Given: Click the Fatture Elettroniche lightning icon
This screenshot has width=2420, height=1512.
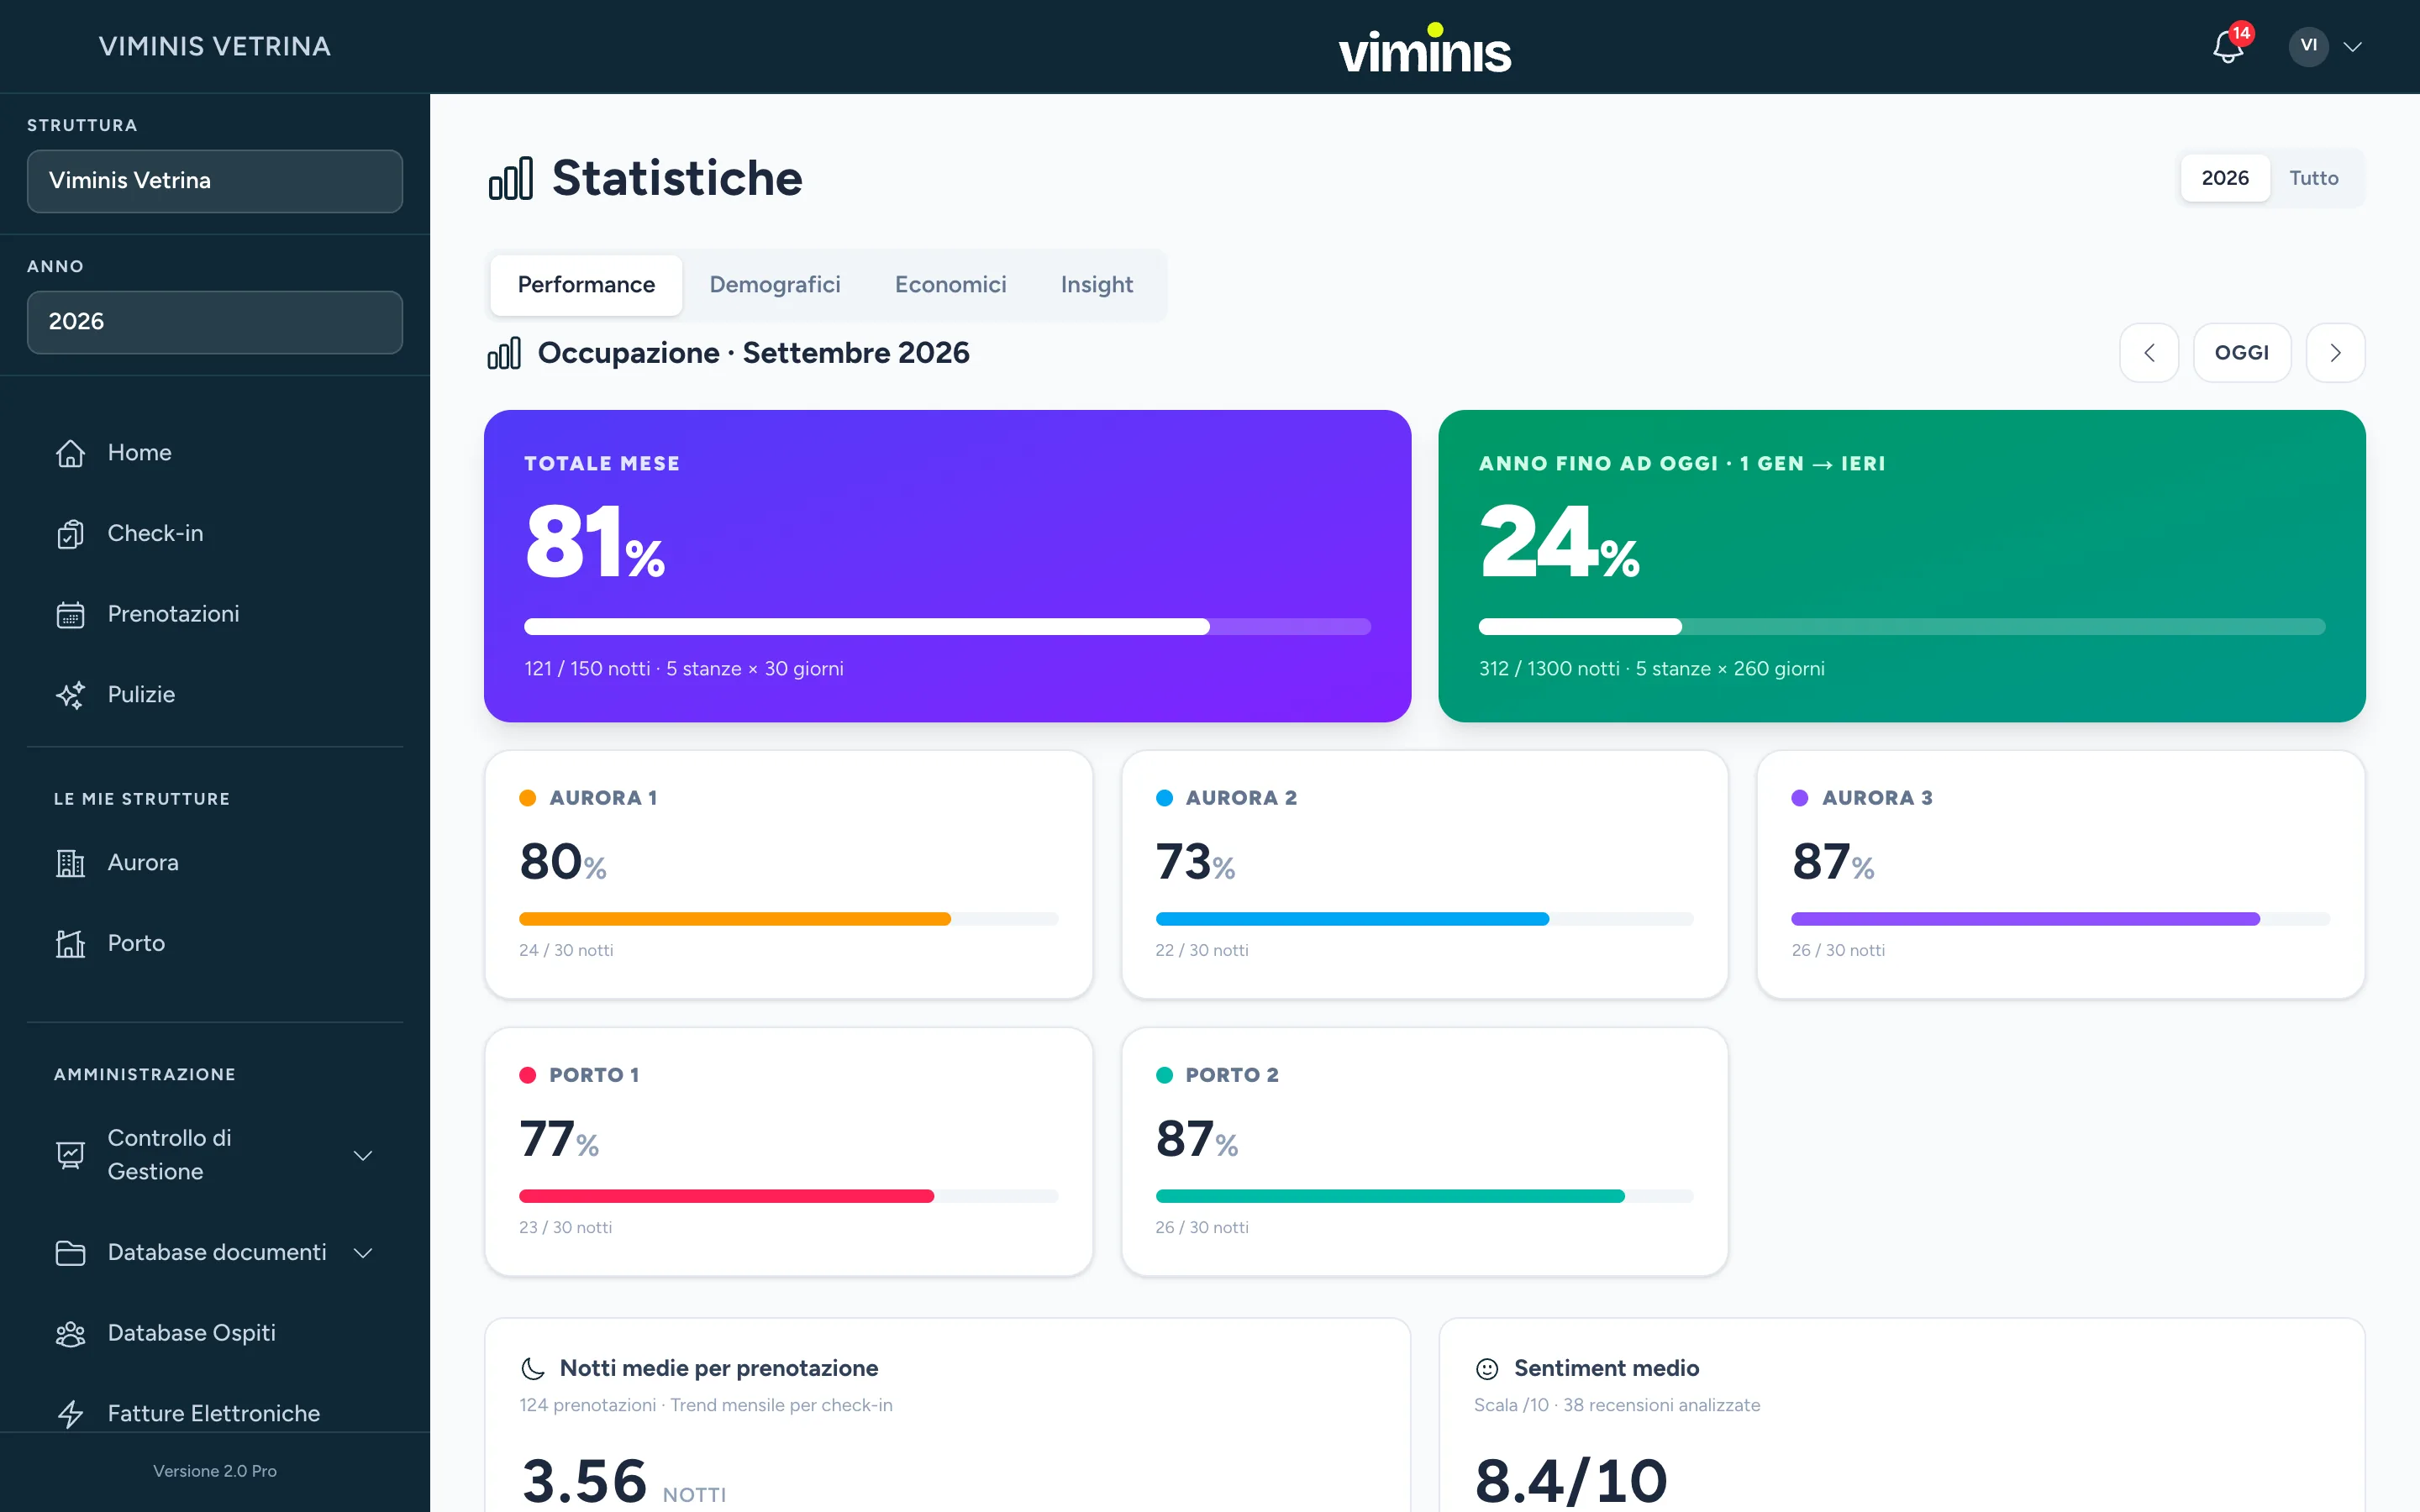Looking at the screenshot, I should (70, 1414).
